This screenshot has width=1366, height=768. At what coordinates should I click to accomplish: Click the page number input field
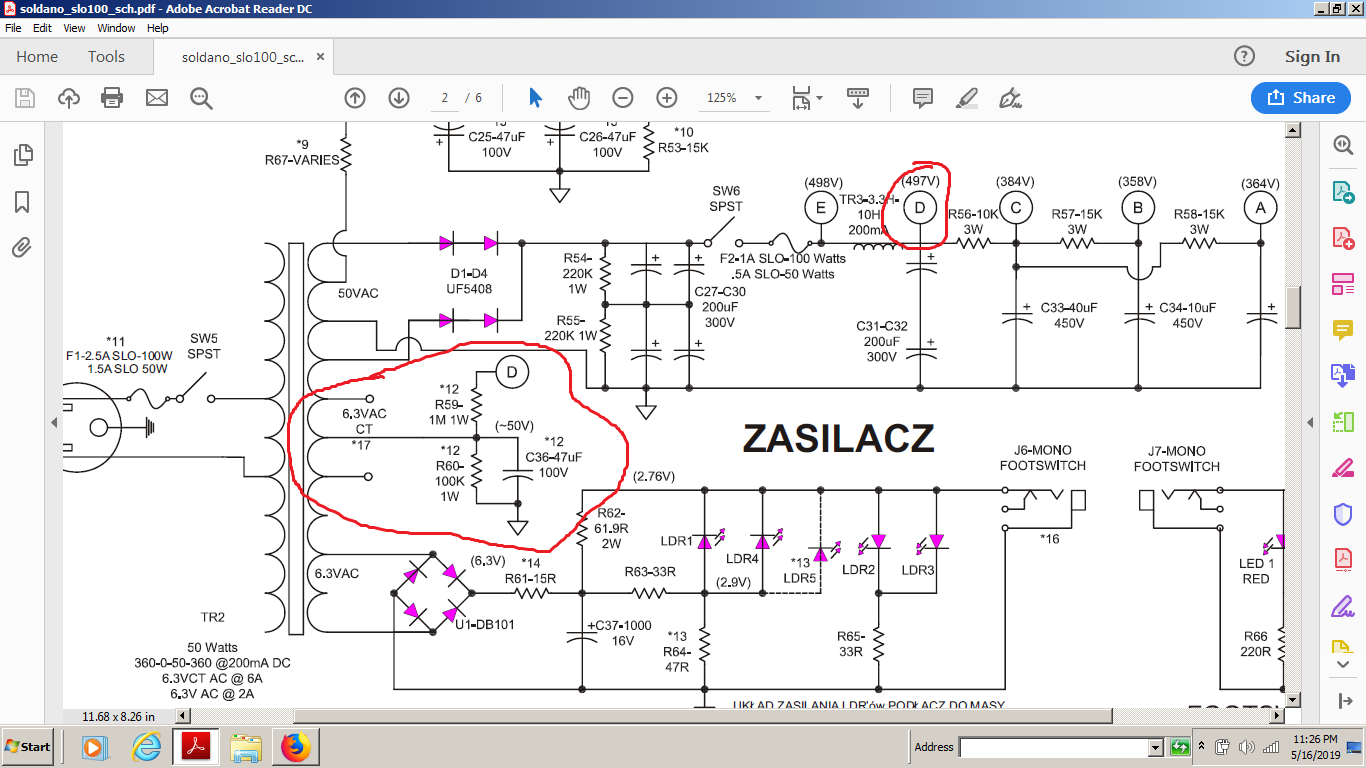coord(444,98)
